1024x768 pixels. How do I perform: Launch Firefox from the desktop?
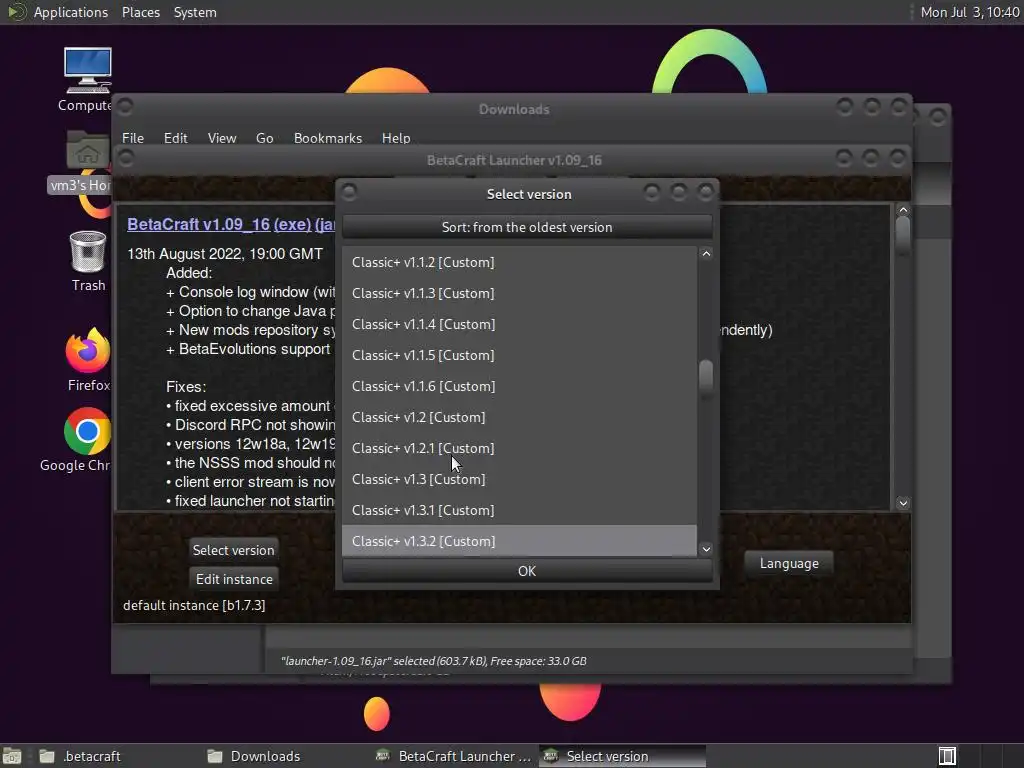pos(88,351)
